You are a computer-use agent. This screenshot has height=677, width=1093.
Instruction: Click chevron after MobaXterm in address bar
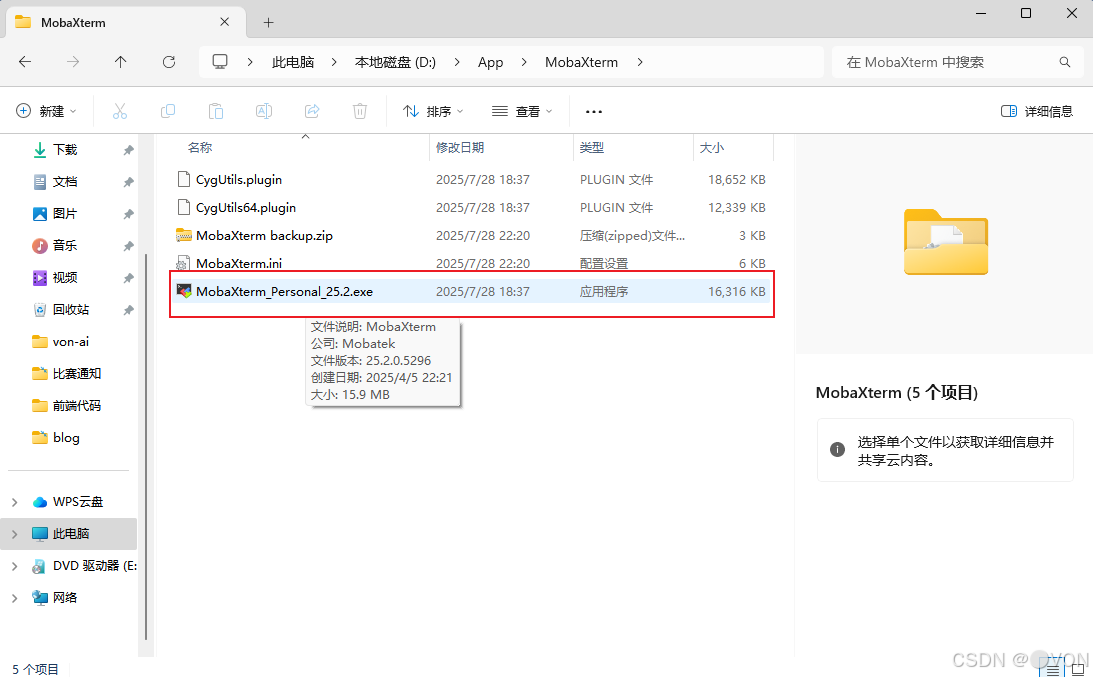(x=640, y=62)
